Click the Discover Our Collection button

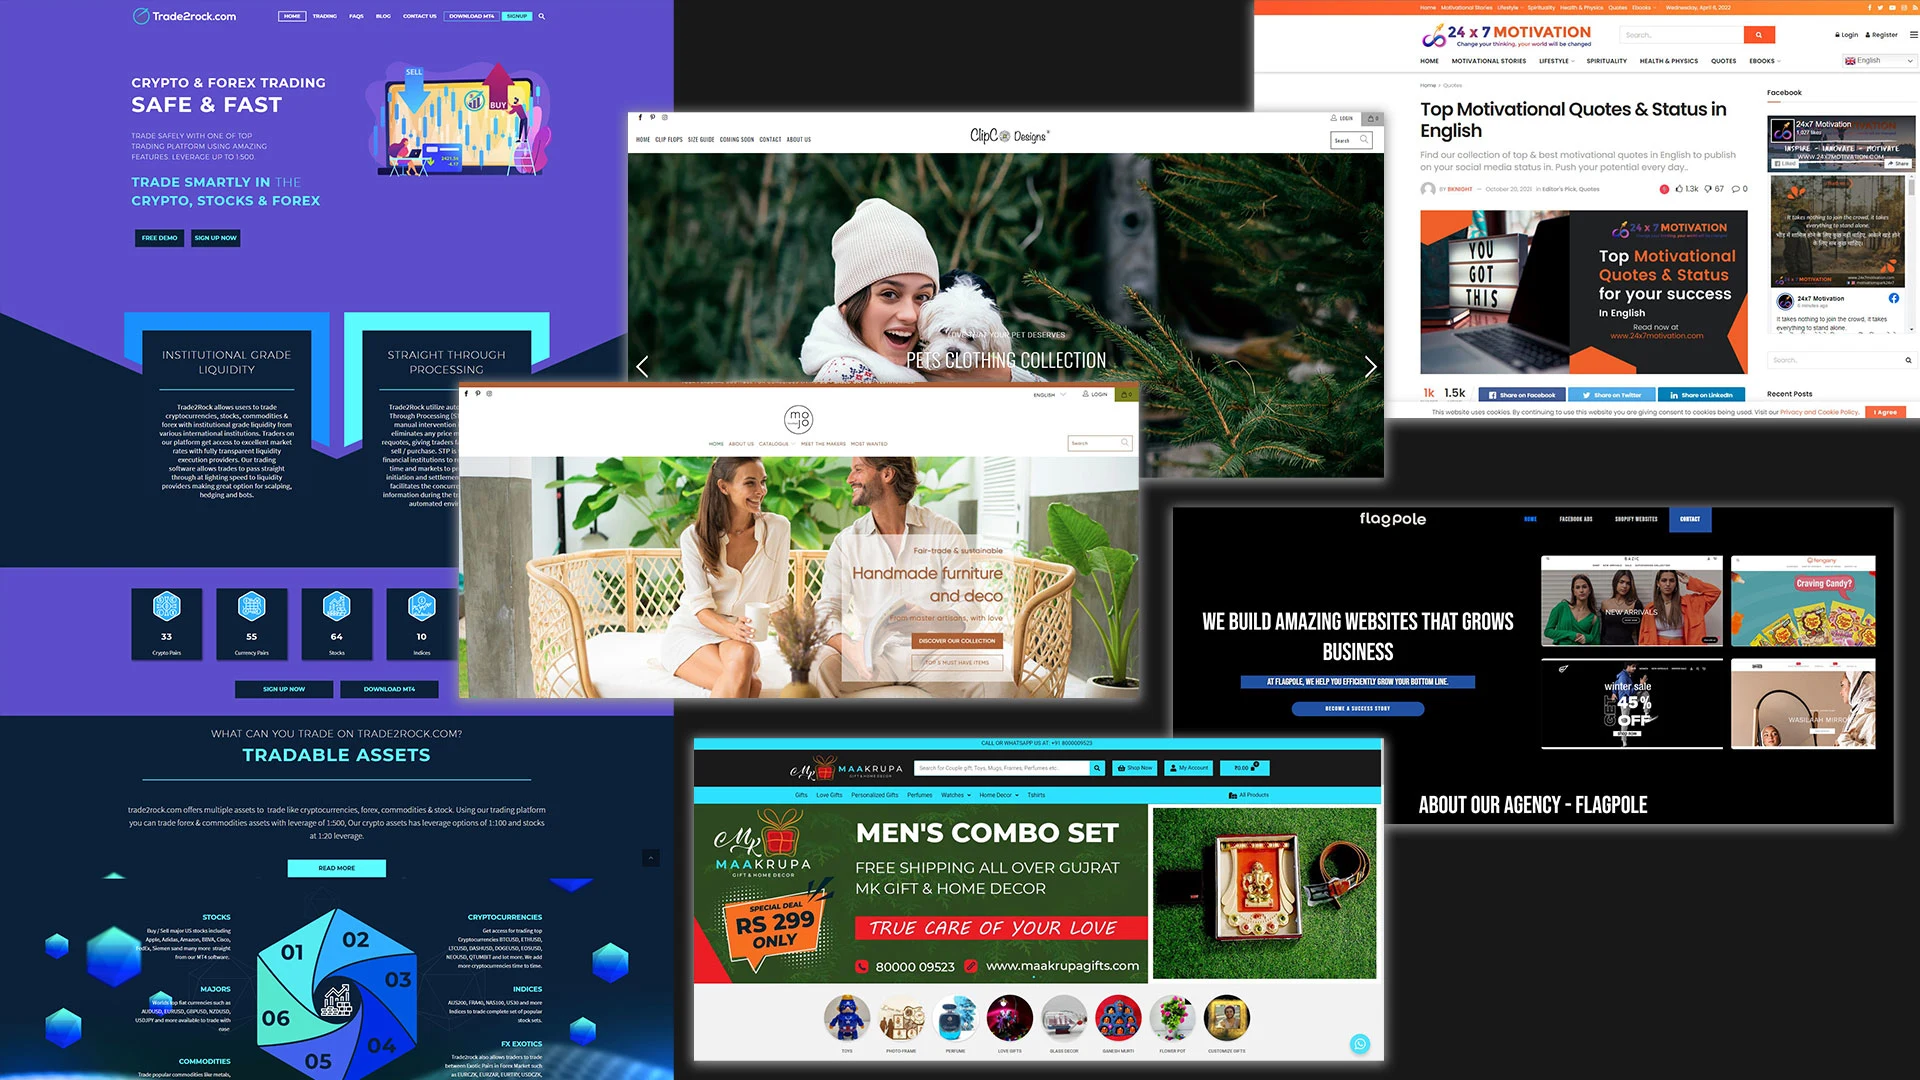click(957, 641)
